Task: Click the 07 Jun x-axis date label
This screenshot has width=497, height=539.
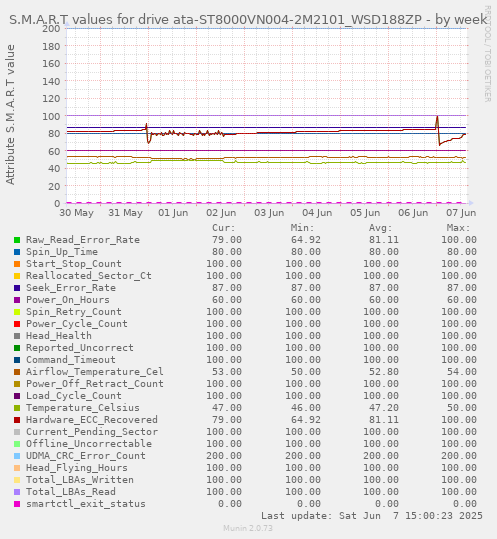Action: [x=461, y=213]
